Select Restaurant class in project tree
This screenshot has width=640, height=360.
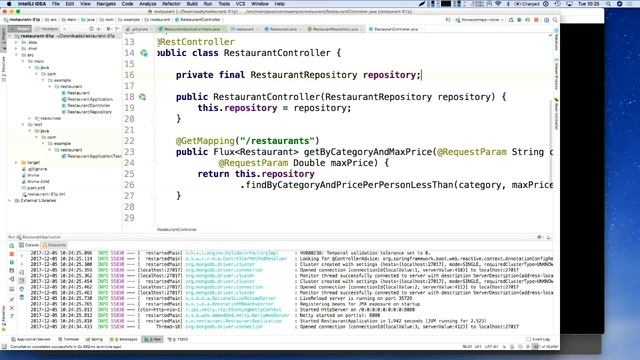[76, 93]
